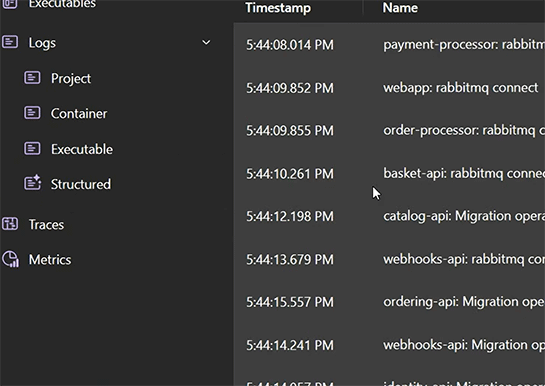Select the ordering-api Migration row
545x386 pixels.
(389, 302)
